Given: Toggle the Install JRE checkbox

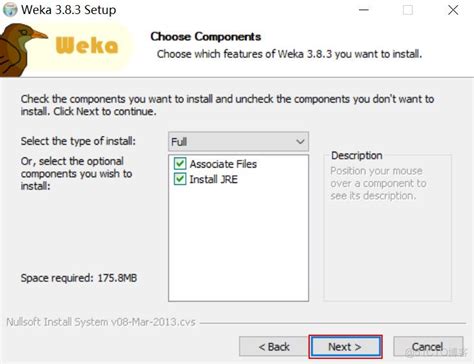Looking at the screenshot, I should pyautogui.click(x=180, y=179).
